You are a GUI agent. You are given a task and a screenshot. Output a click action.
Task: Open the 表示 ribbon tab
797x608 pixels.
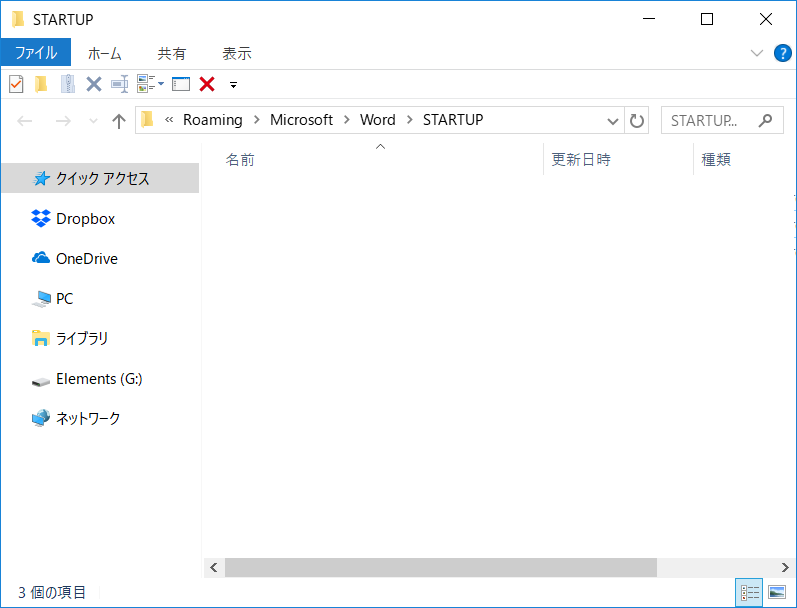[237, 53]
